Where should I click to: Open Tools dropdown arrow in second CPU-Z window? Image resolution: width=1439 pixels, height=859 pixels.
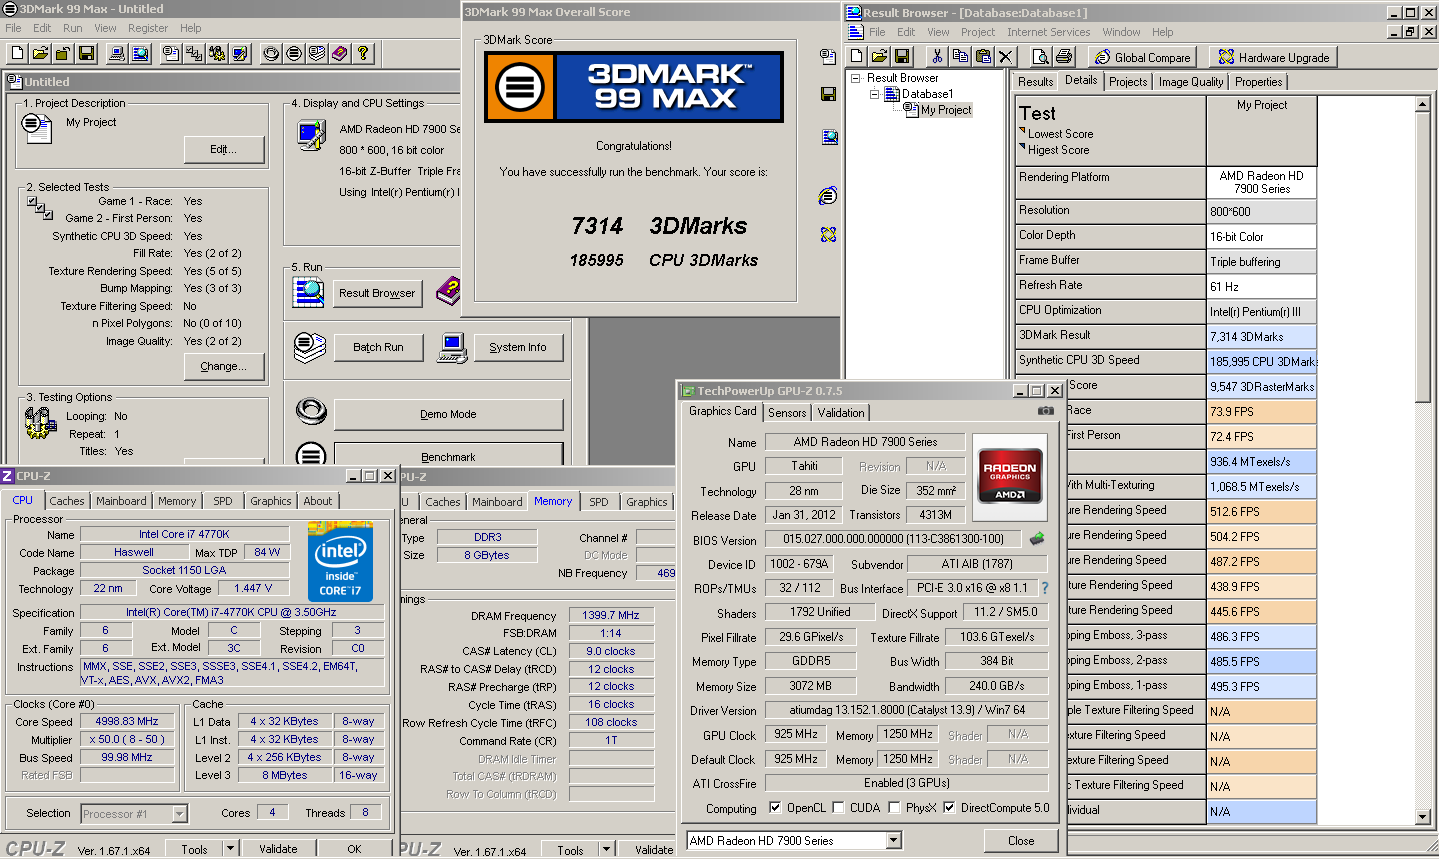click(606, 850)
